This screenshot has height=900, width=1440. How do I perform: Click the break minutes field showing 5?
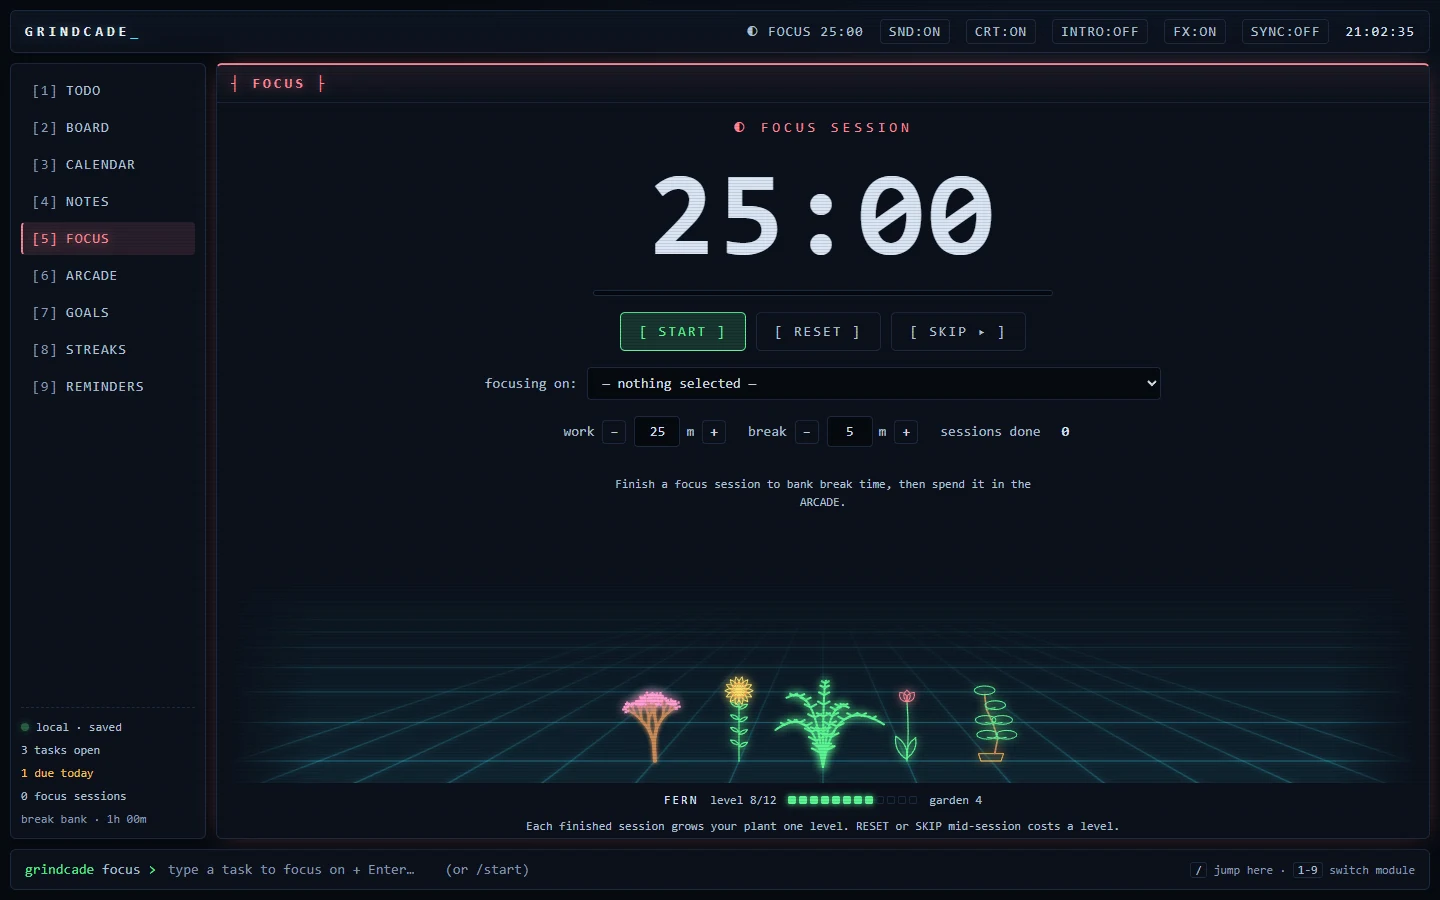850,432
